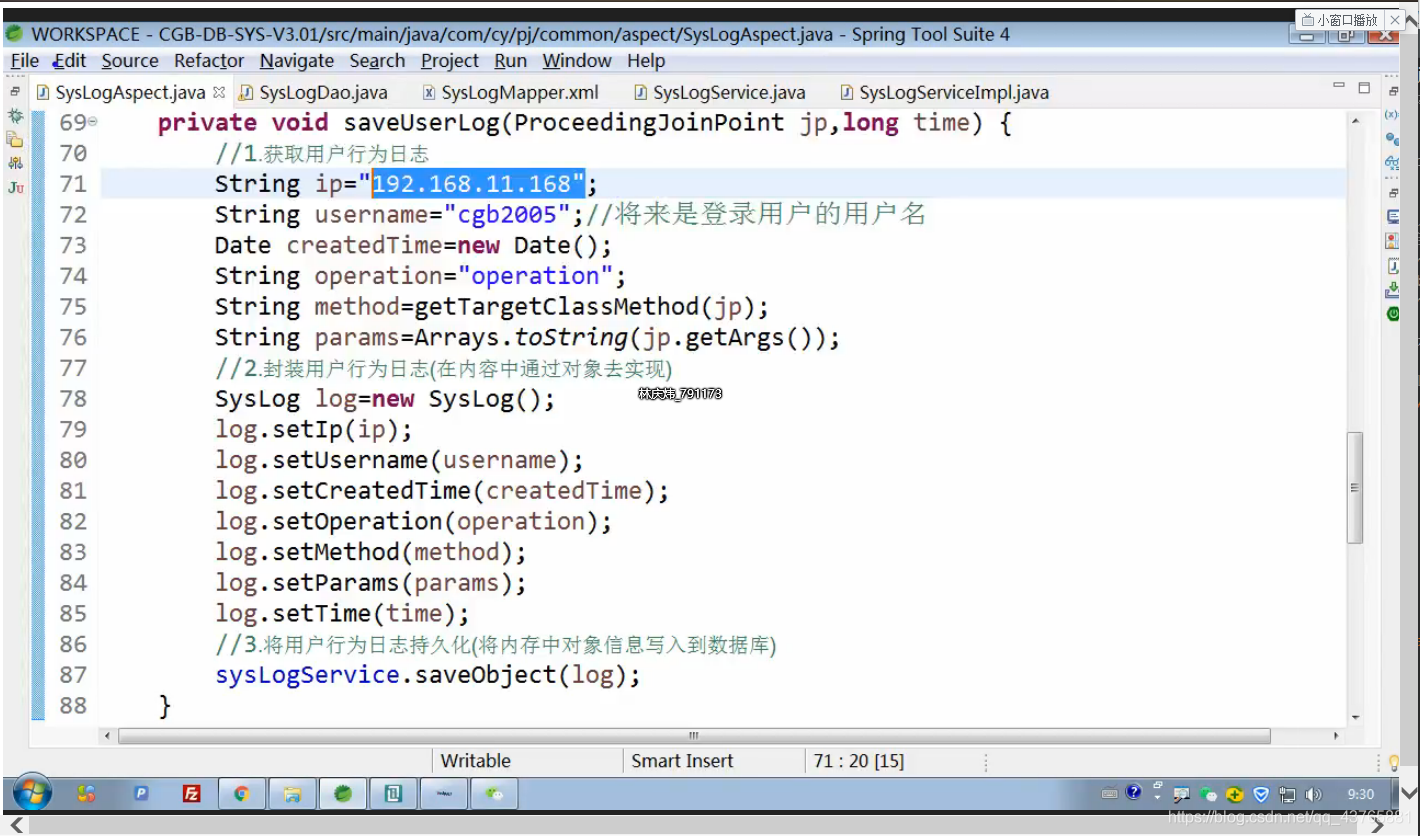
Task: Open the Servers/settings sliders fast-view icon
Action: coord(15,163)
